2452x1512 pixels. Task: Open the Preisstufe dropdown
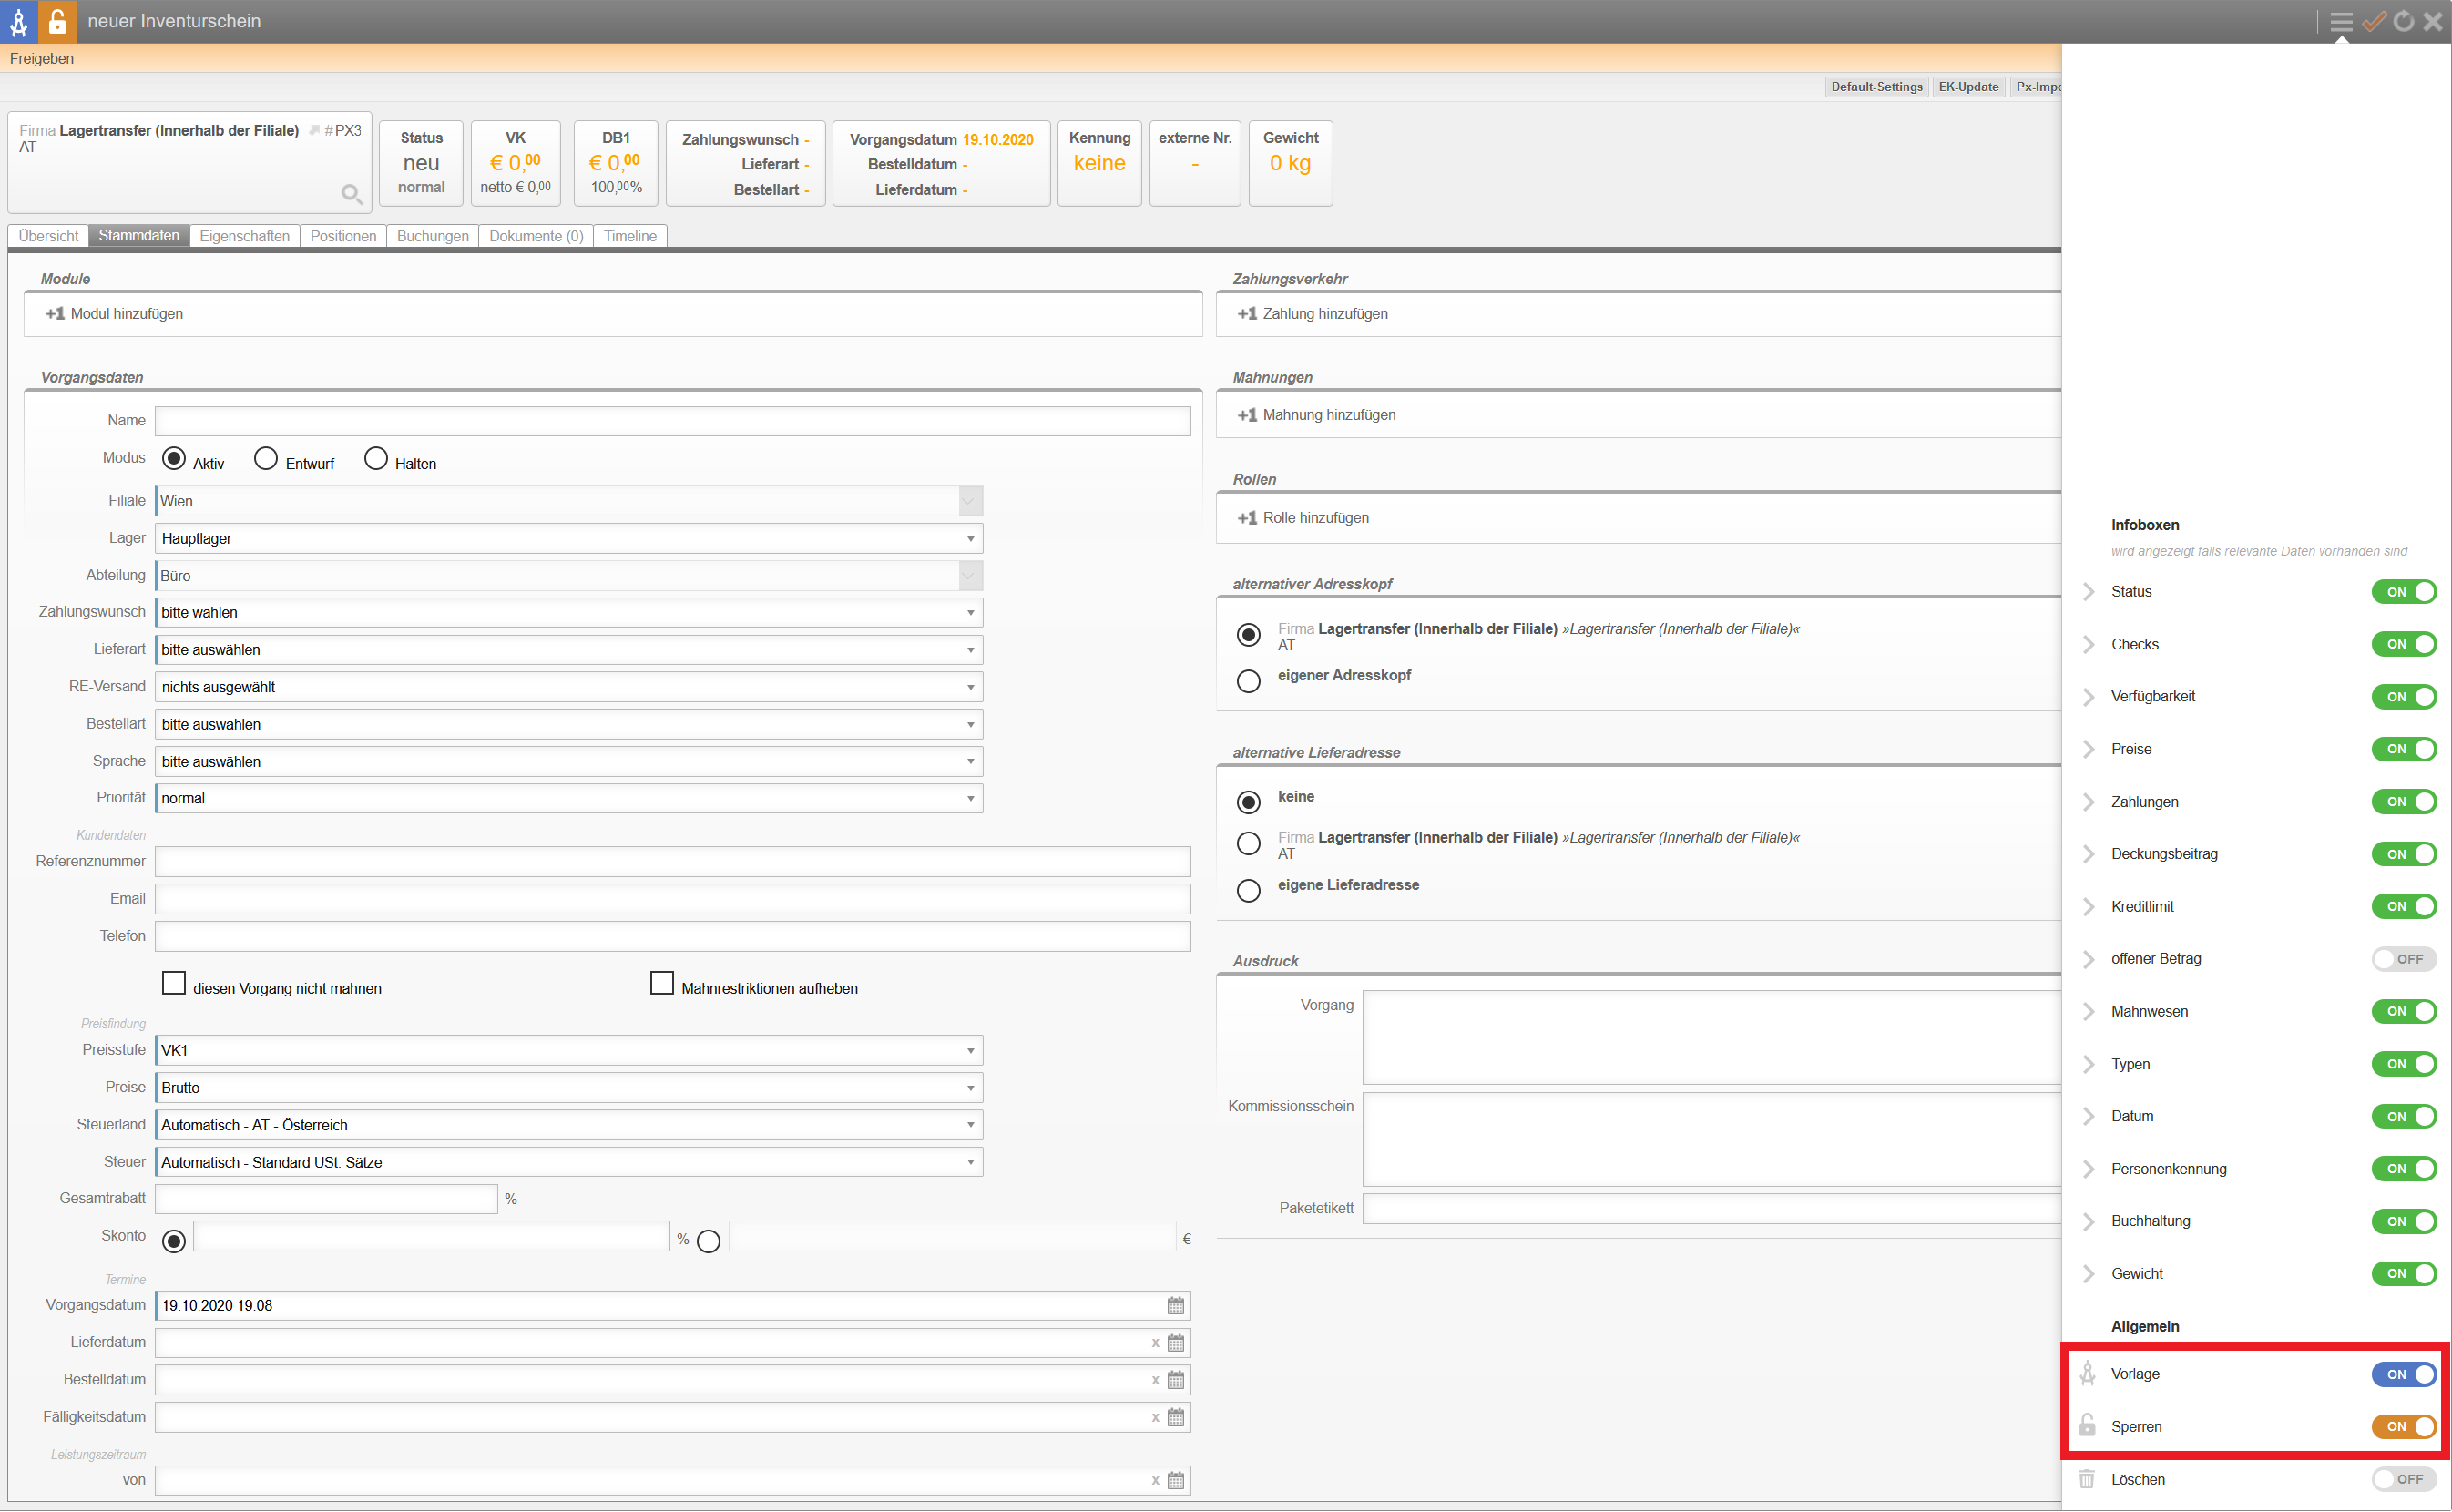(x=569, y=1050)
